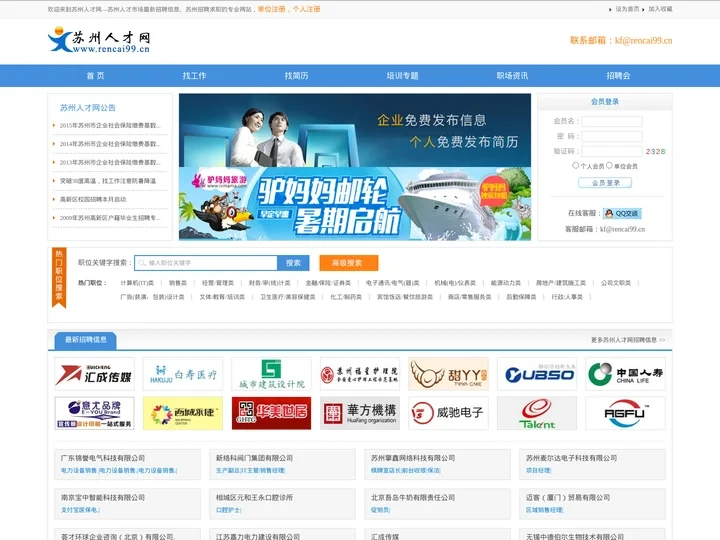The width and height of the screenshot is (720, 540).
Task: Open 迈客（厦门）贸易有限公司 listing
Action: (568, 497)
